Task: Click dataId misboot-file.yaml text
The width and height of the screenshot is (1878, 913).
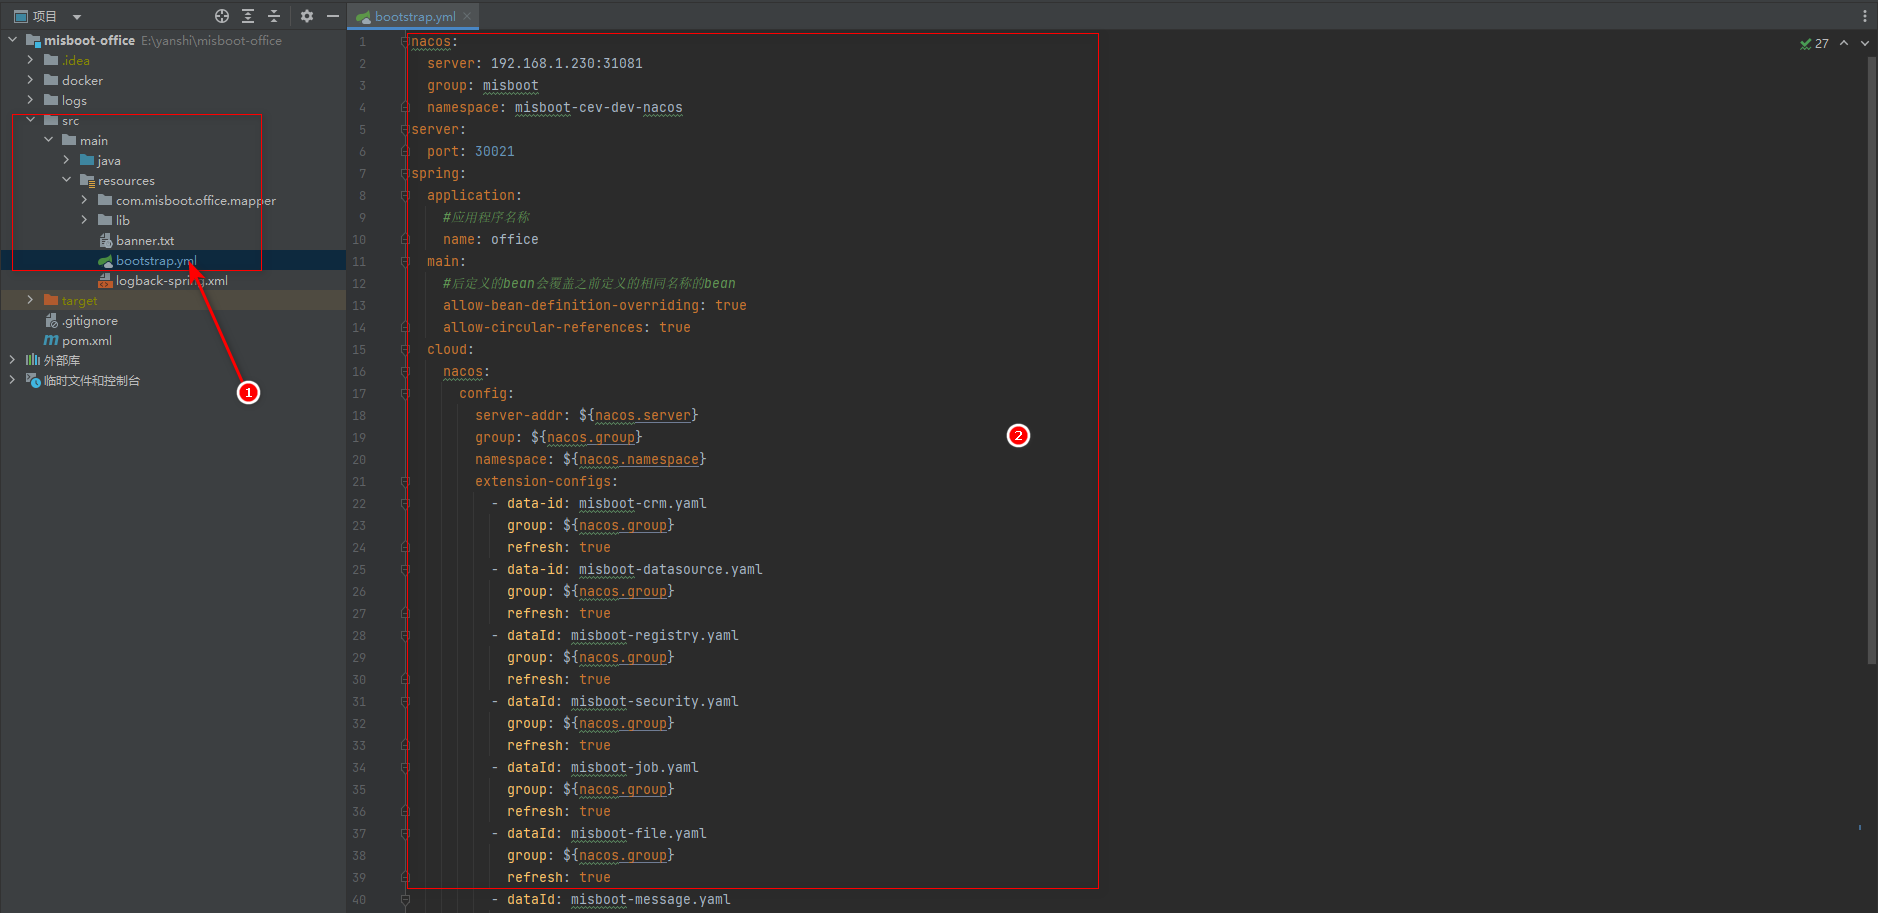Action: point(638,833)
